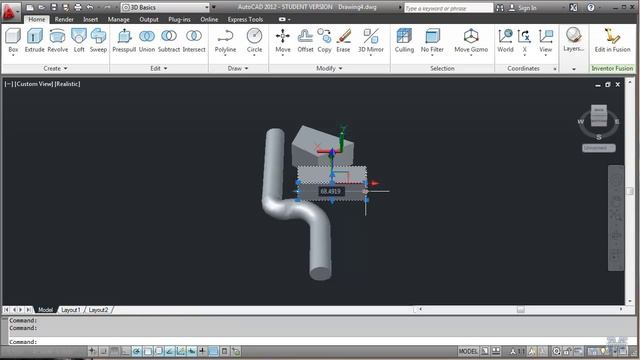Select the Circle tool
Viewport: 640px width, 360px height.
254,41
